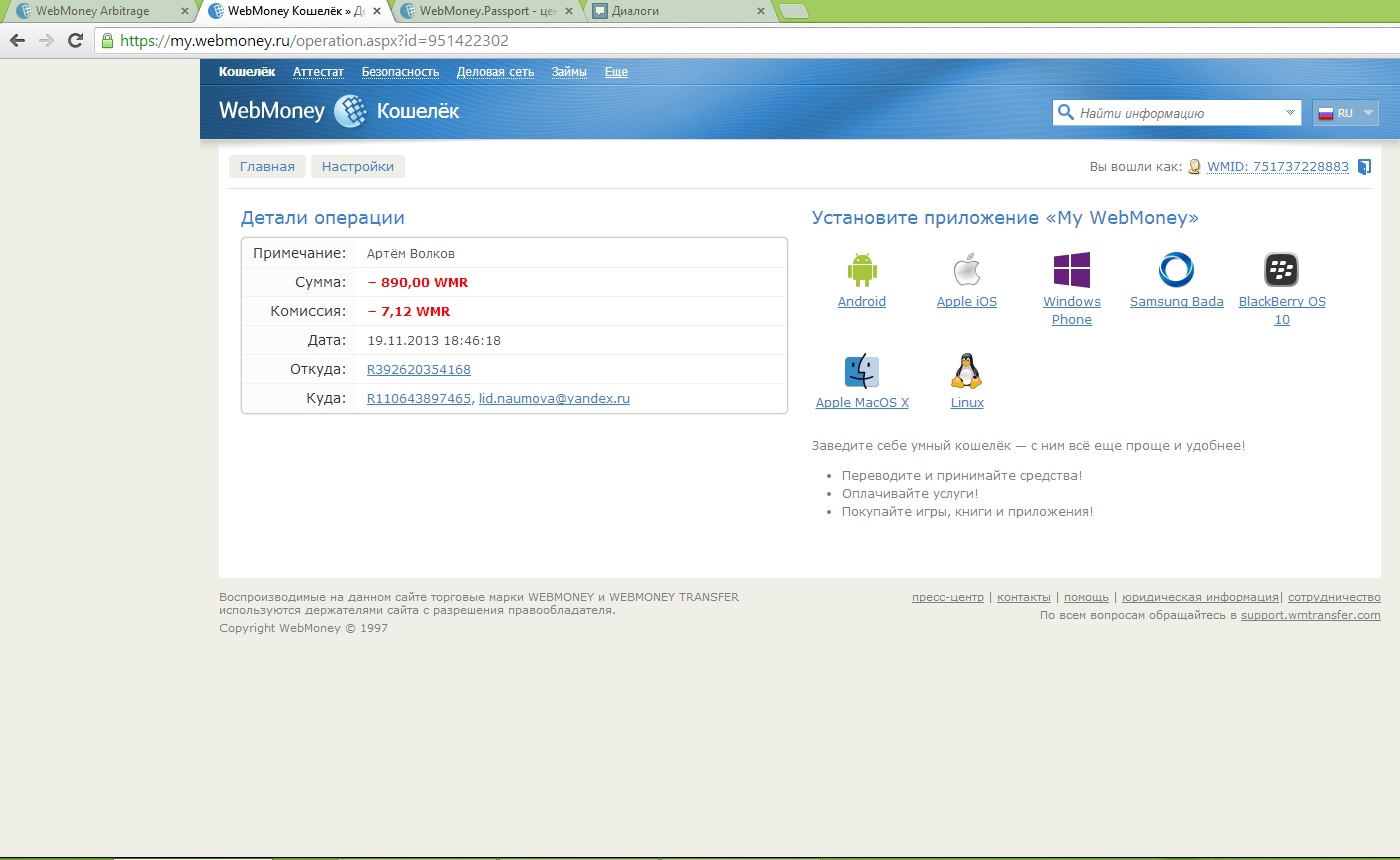Click the passport icon before WMID
The image size is (1400, 860).
tap(1194, 167)
